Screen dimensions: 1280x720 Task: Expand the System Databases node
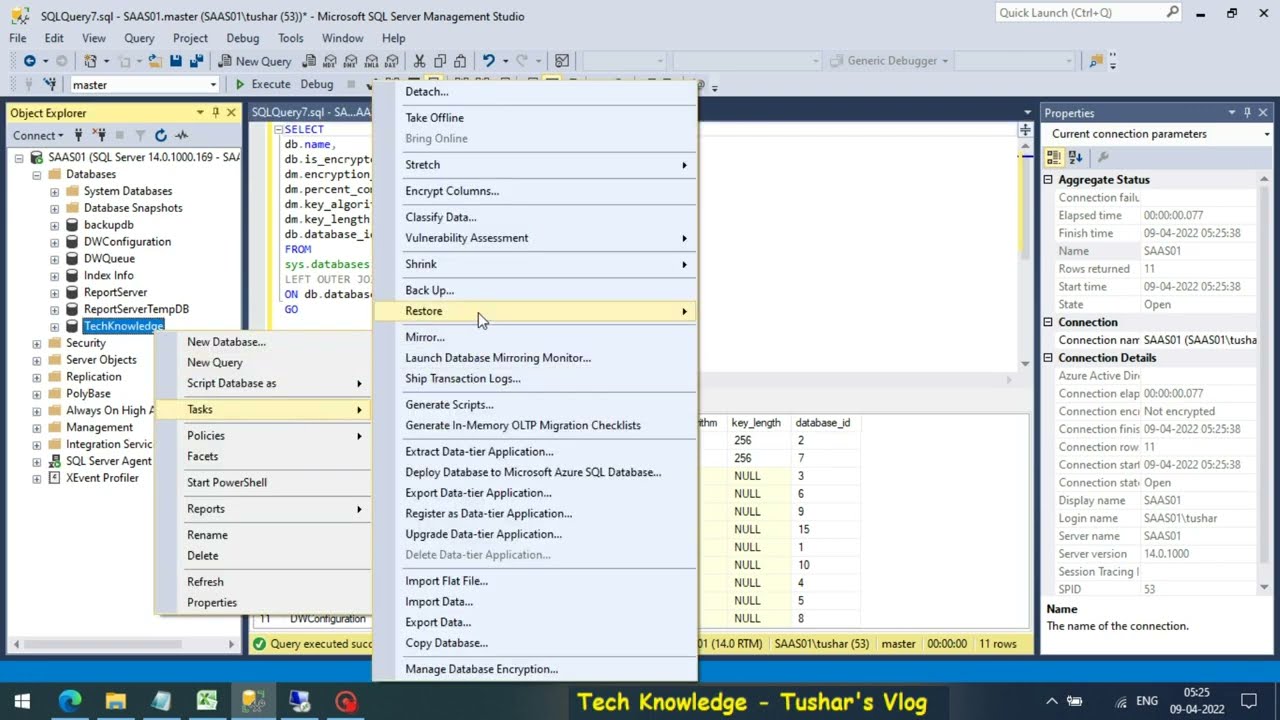(54, 191)
